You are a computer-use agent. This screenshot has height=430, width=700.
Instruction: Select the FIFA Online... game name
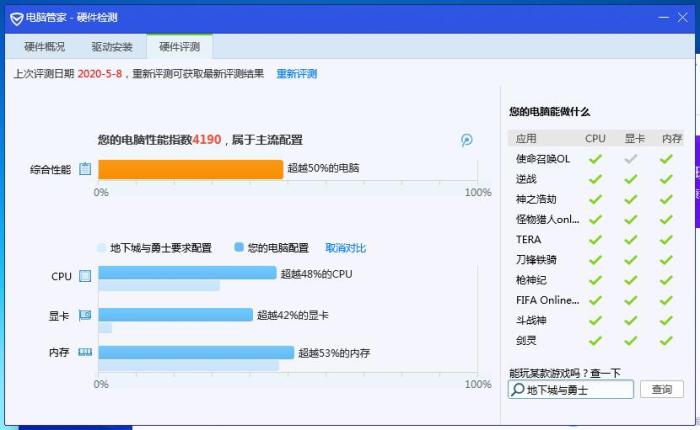click(547, 301)
